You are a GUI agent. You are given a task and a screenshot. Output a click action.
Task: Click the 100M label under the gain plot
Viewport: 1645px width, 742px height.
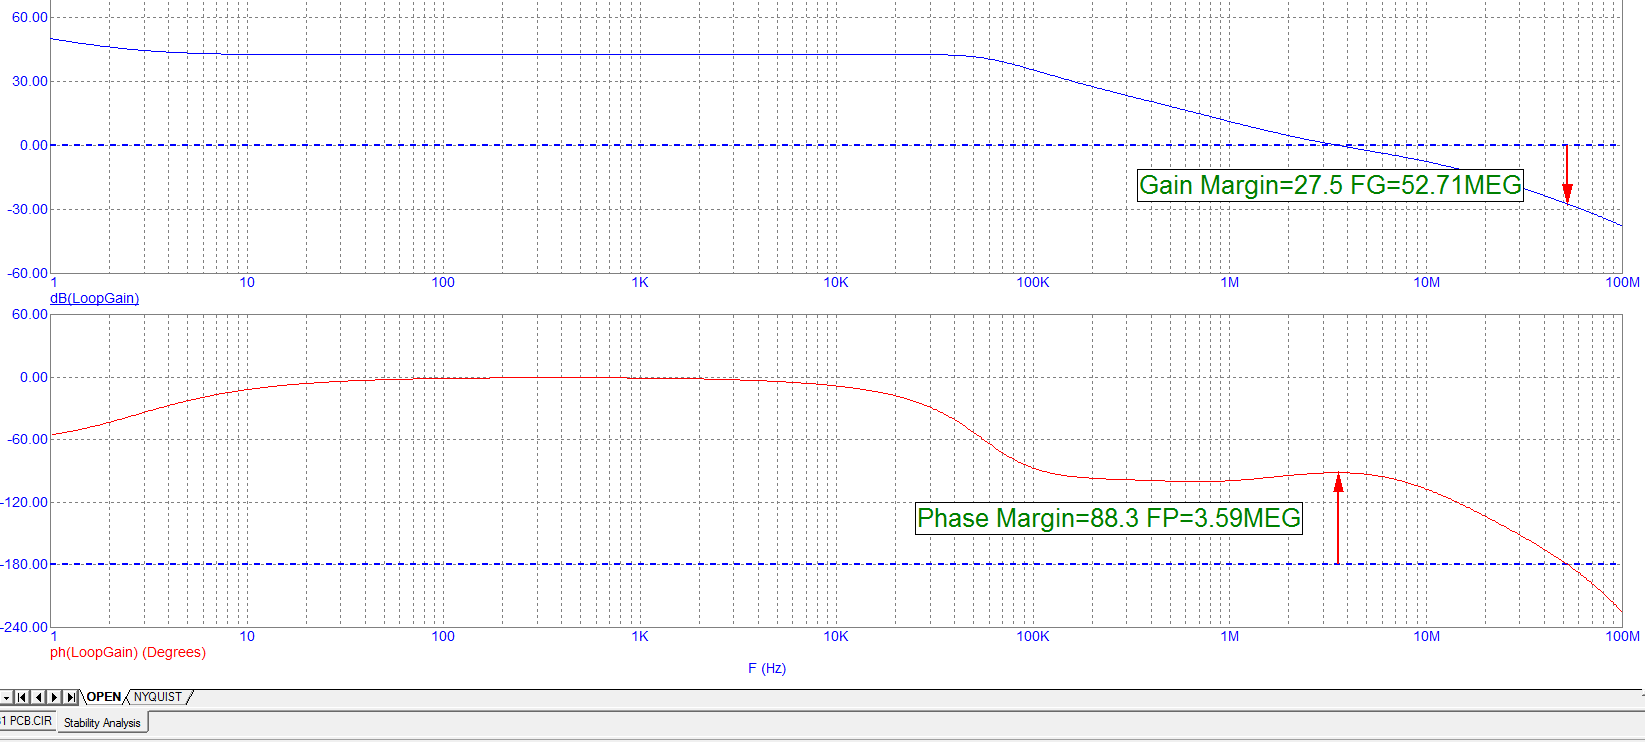point(1623,282)
